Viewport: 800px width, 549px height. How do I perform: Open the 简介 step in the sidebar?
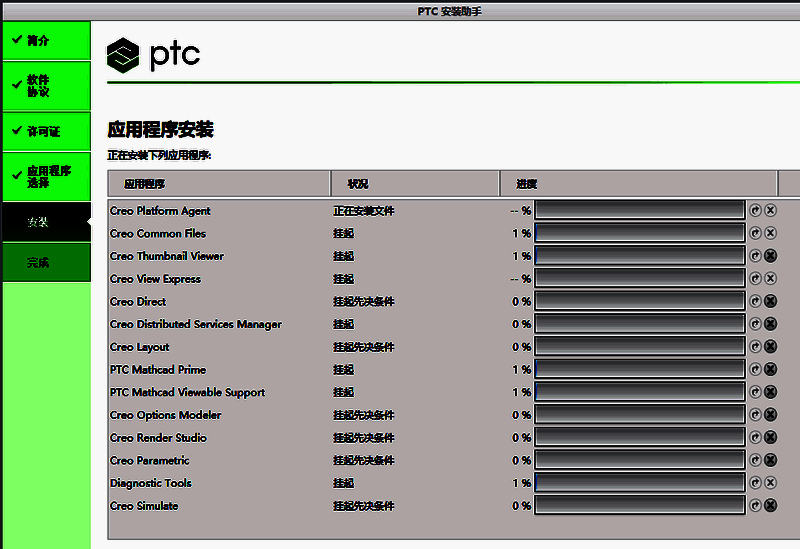45,41
